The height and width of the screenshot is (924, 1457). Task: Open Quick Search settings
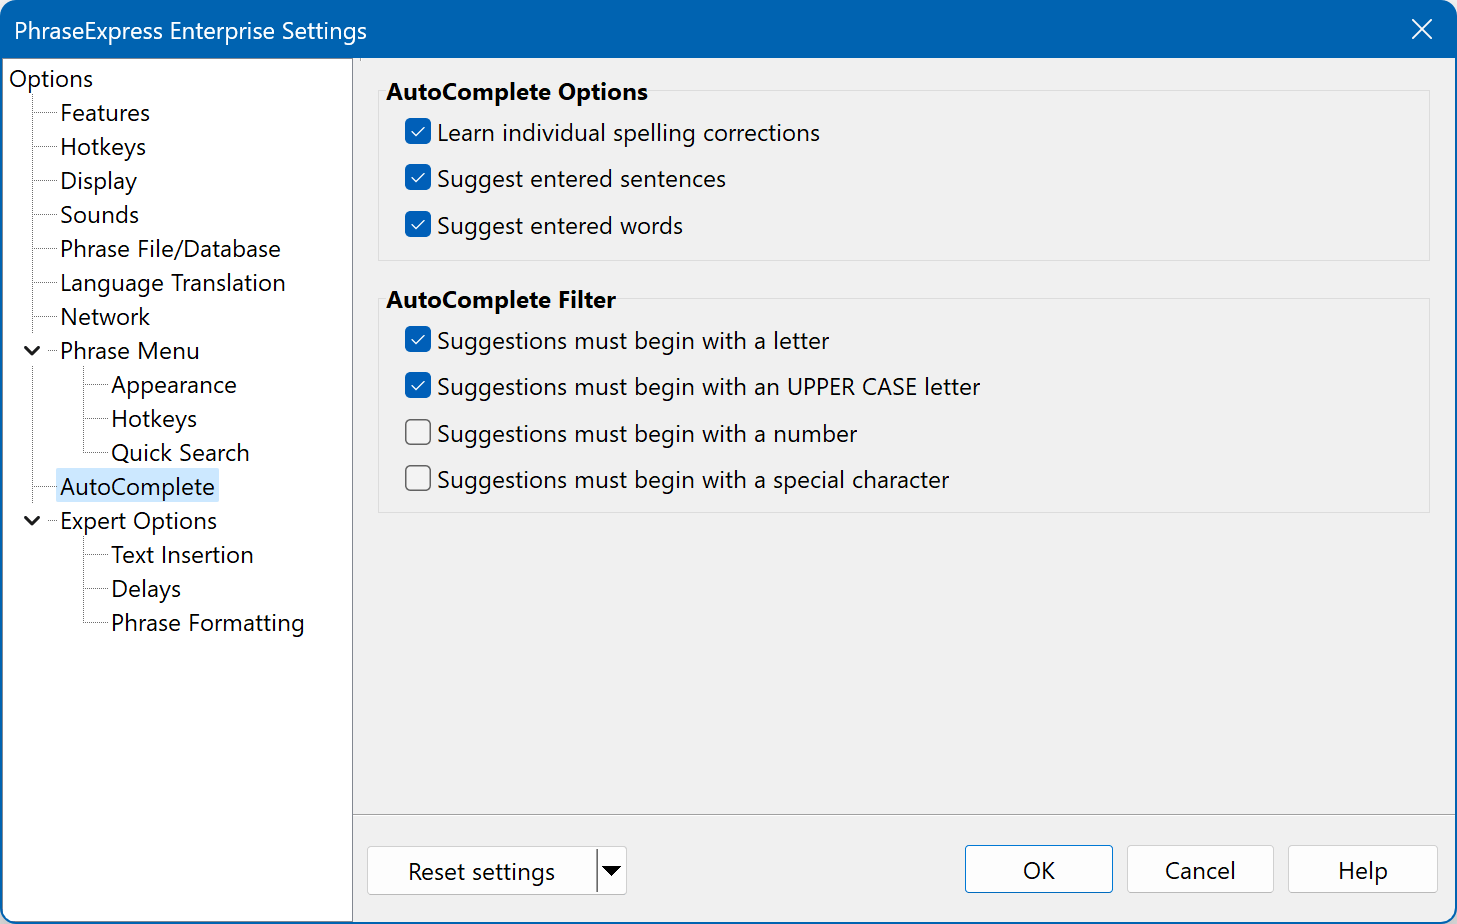point(180,453)
